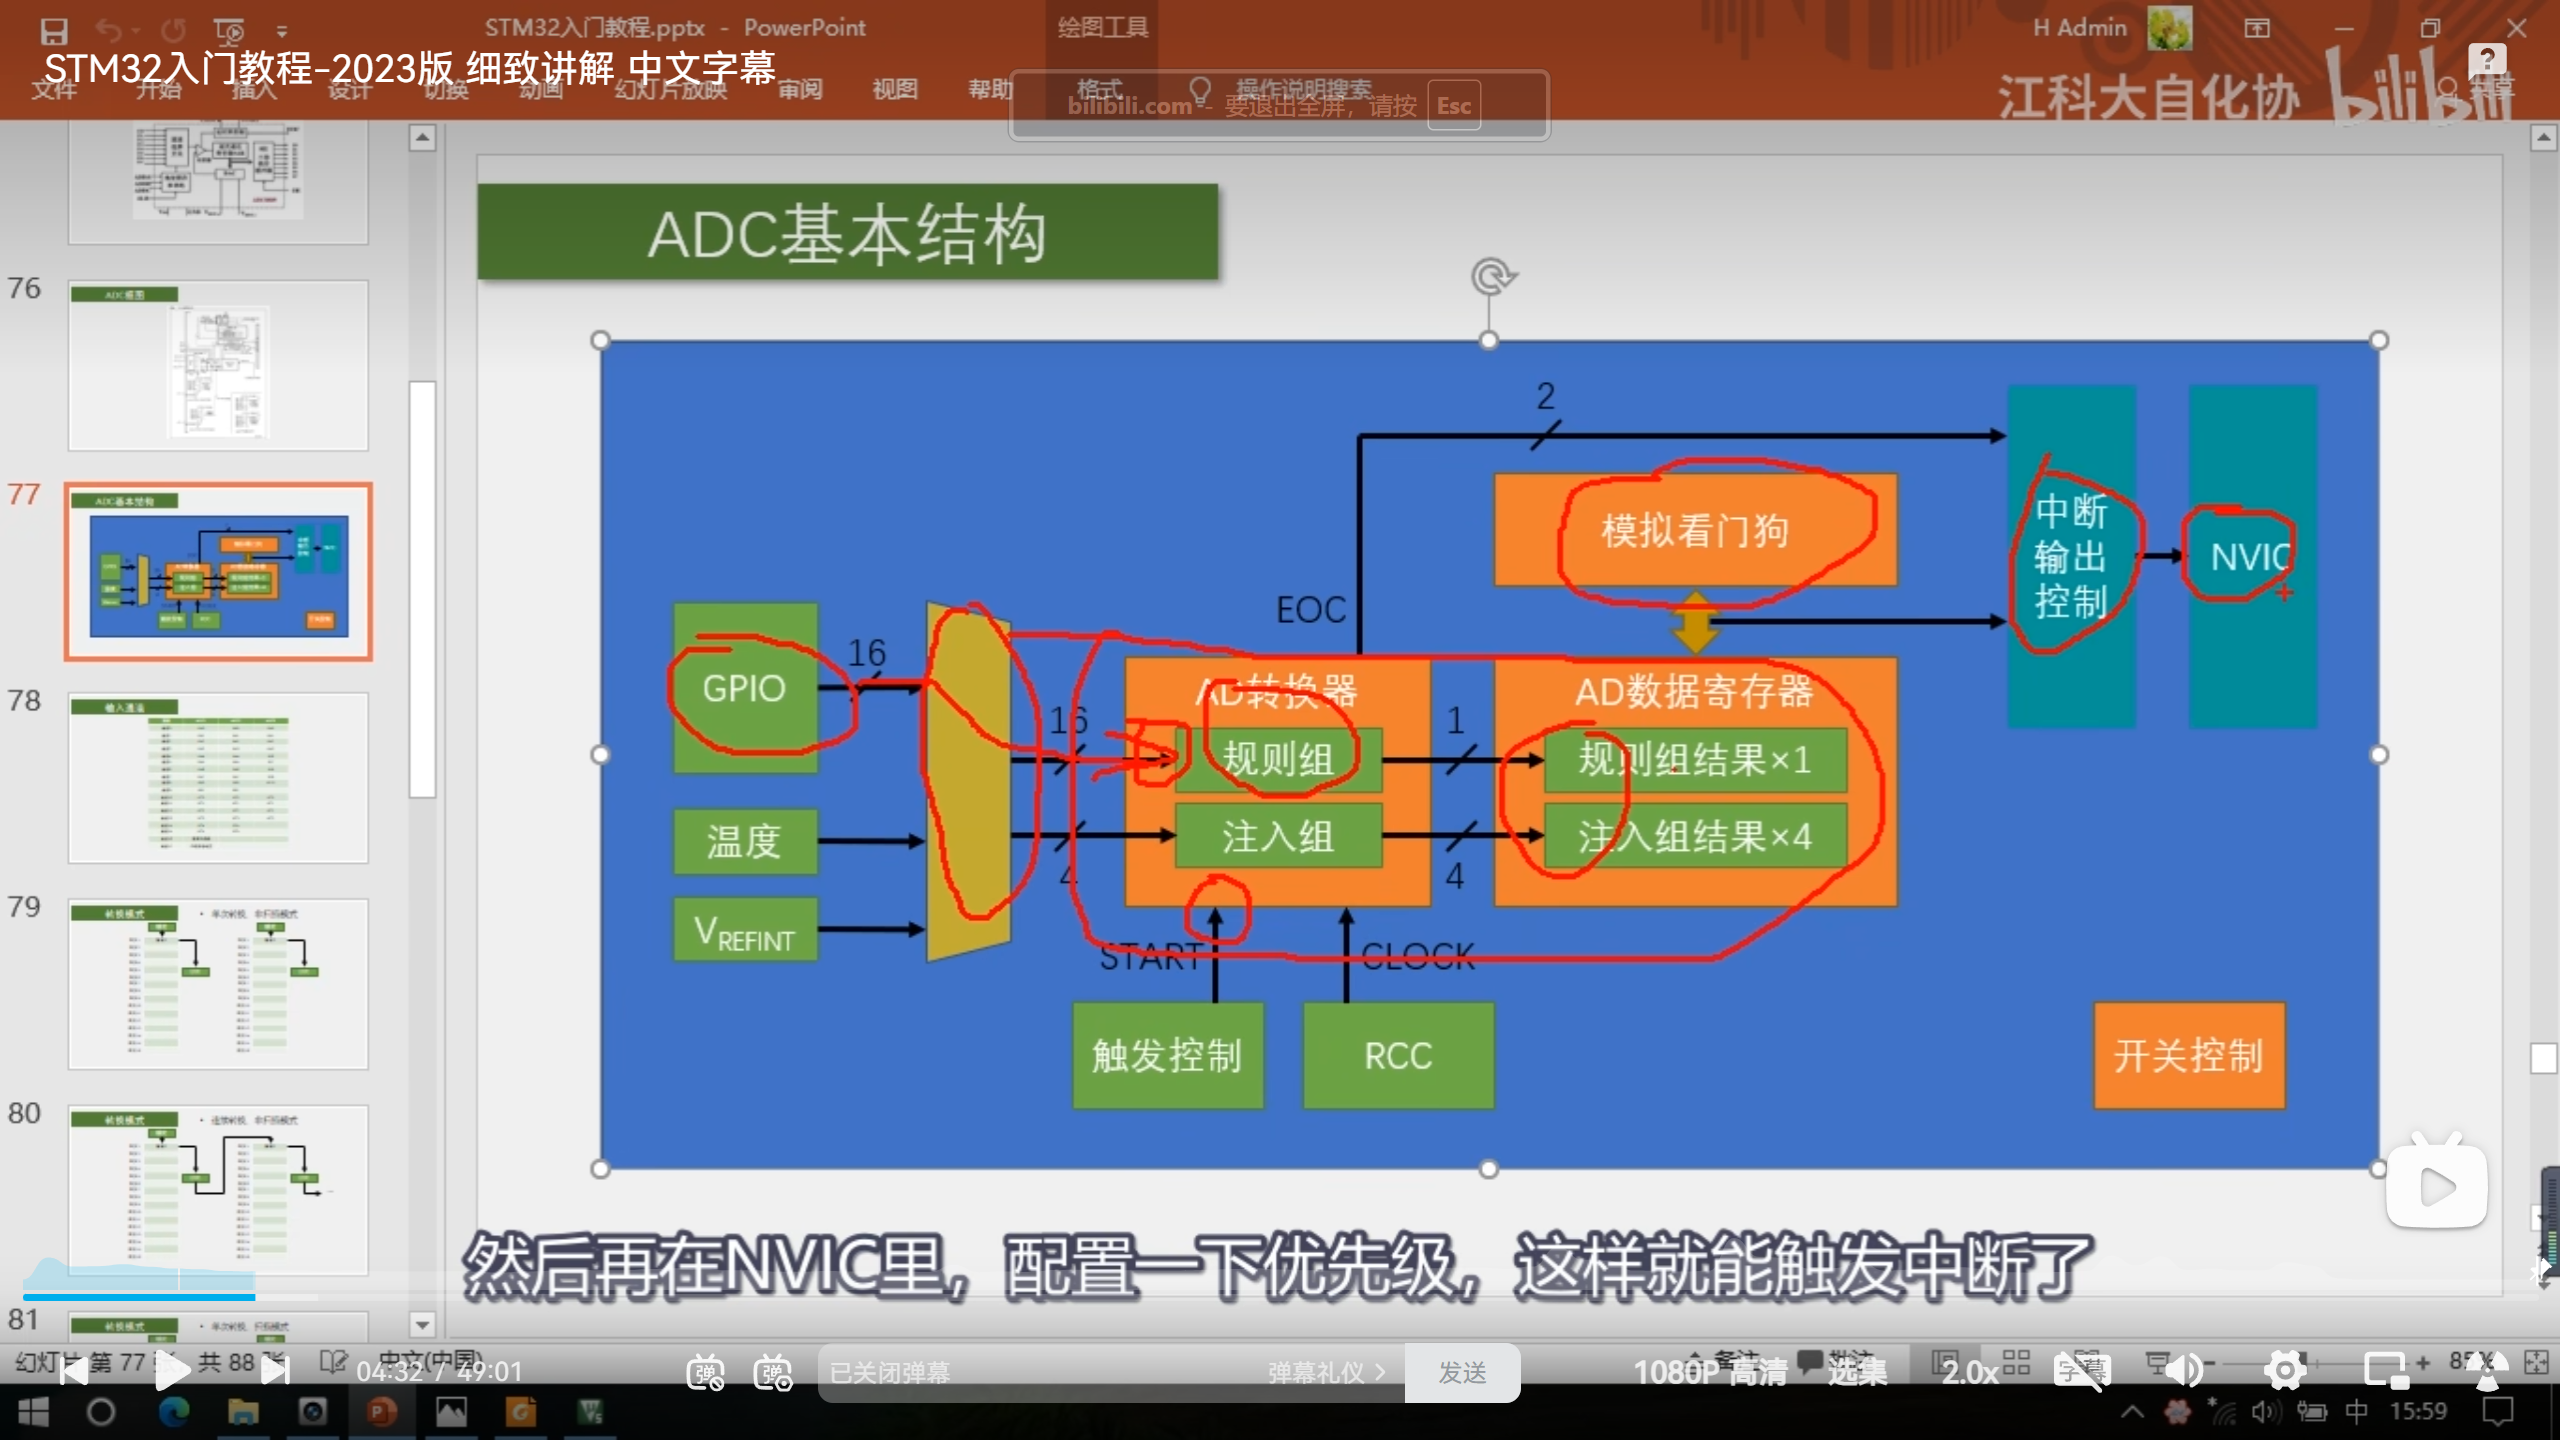Select the 注入组 block
Image resolution: width=2560 pixels, height=1440 pixels.
point(1278,836)
